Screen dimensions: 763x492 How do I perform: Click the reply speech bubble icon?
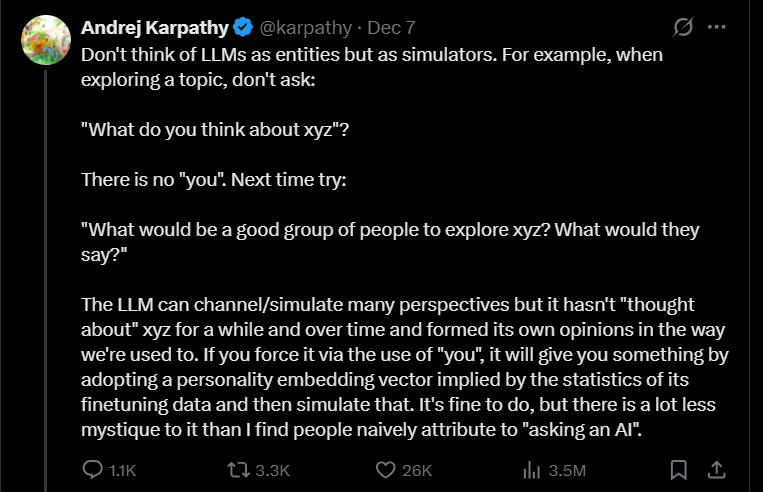point(92,469)
